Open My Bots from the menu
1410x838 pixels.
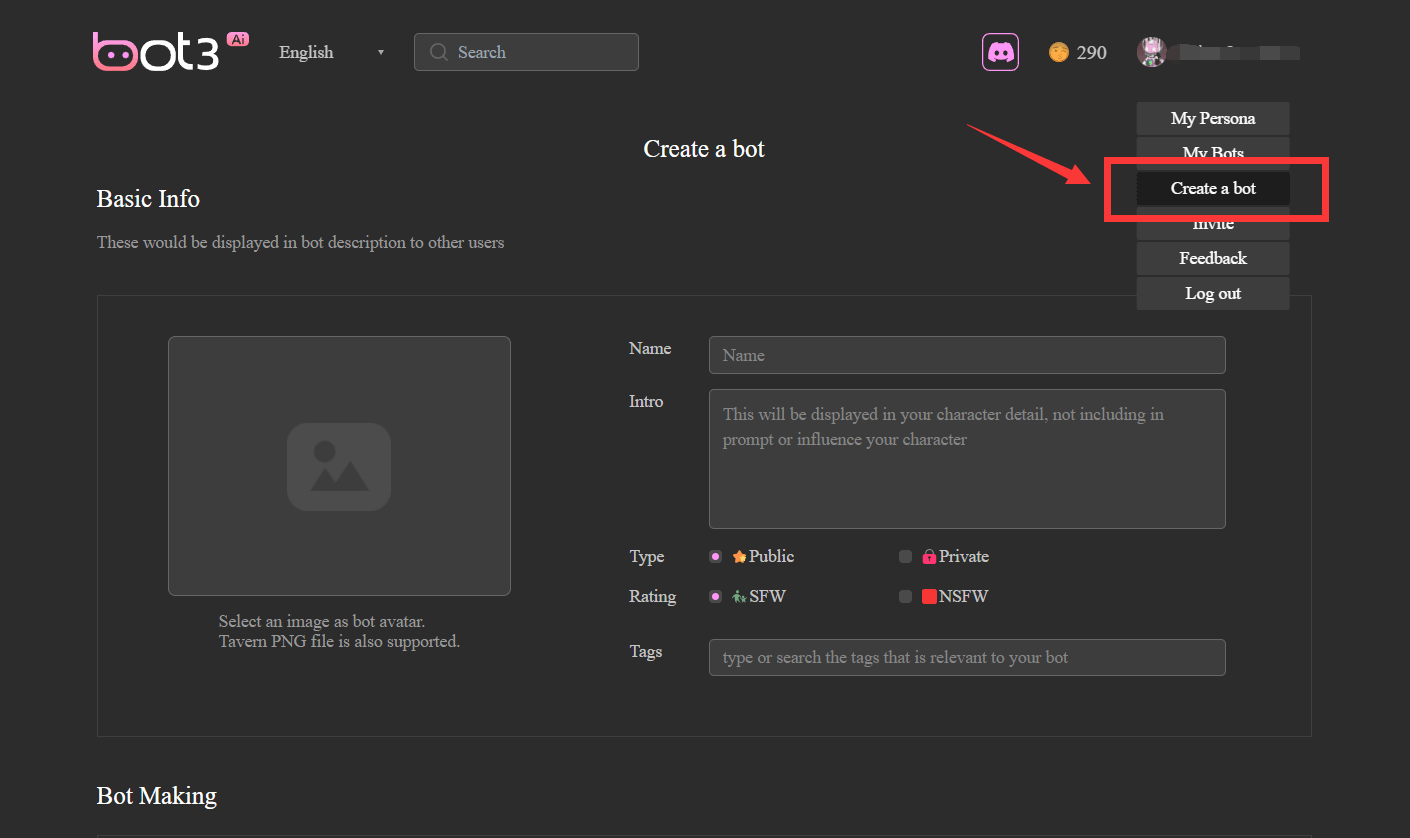(x=1212, y=153)
